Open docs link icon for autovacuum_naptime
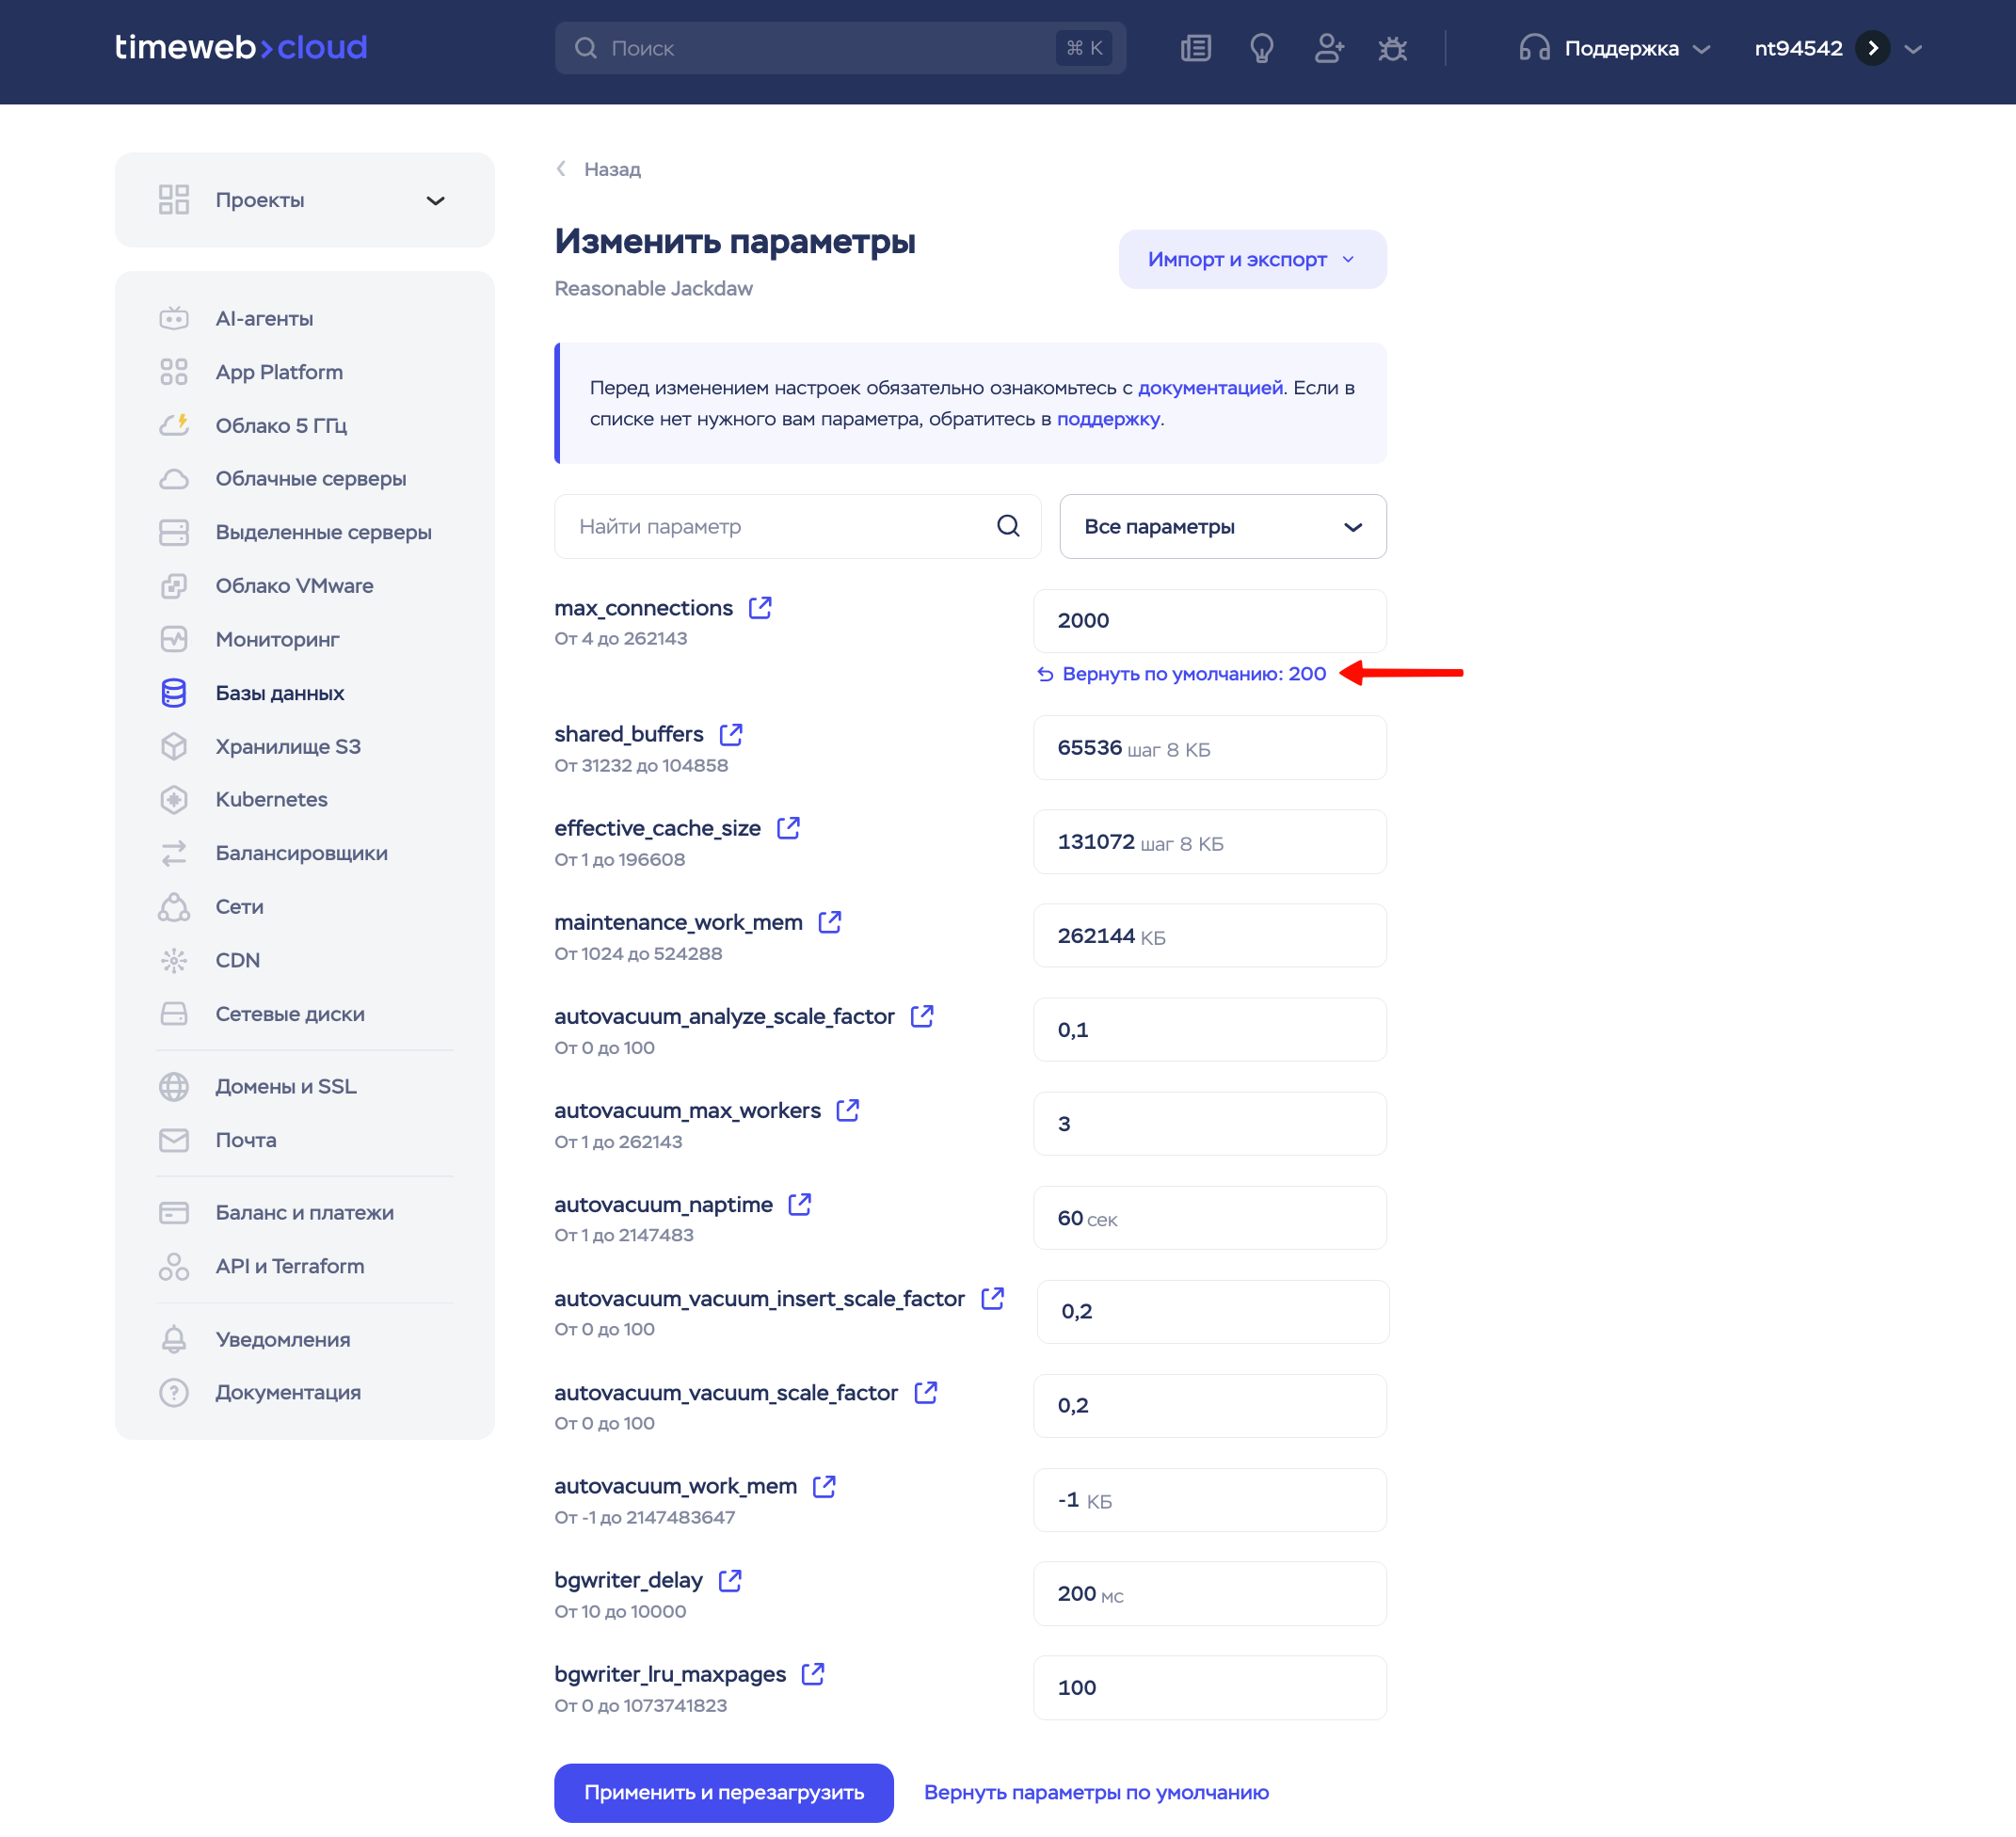Screen dimensions: 2016x1837 800,1204
